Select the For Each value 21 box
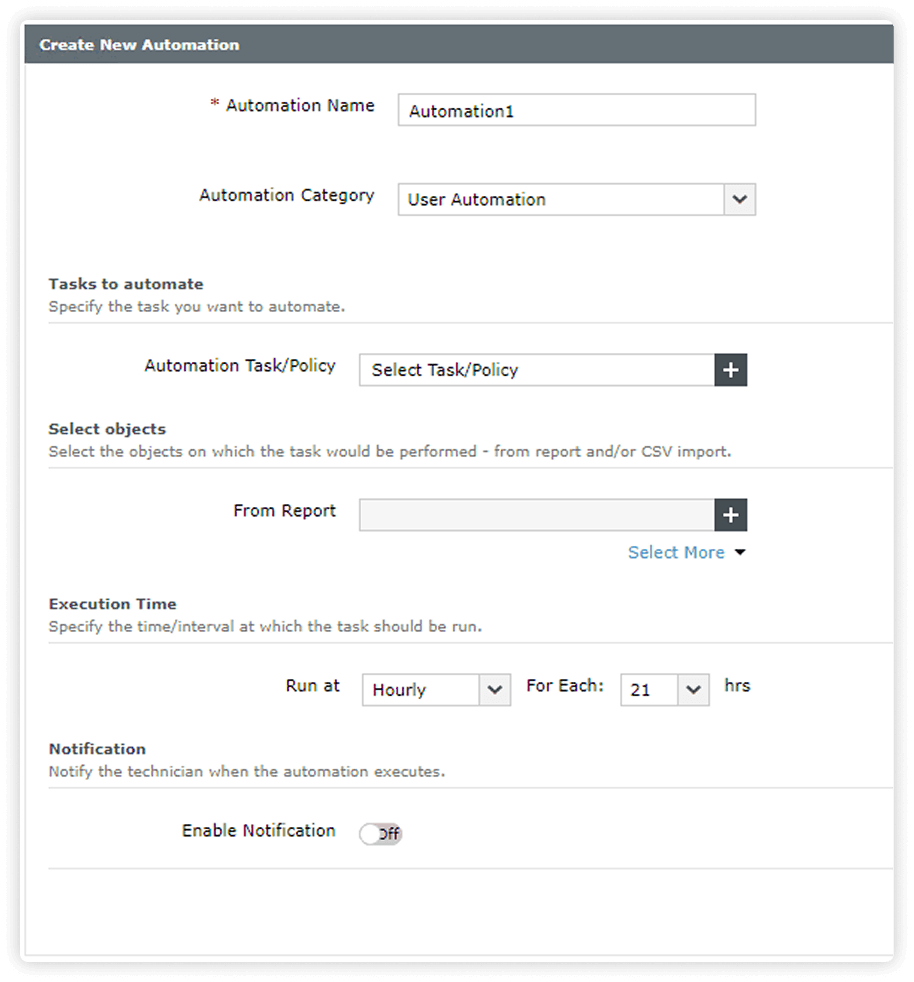Image resolution: width=914 pixels, height=982 pixels. tap(649, 690)
